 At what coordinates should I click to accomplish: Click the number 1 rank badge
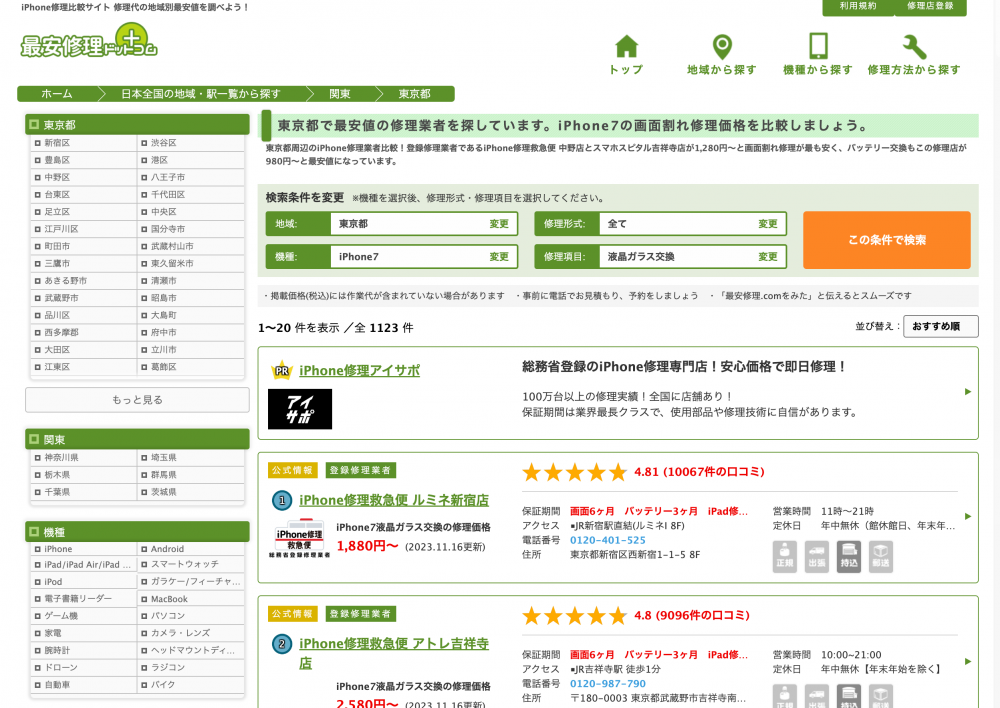282,501
